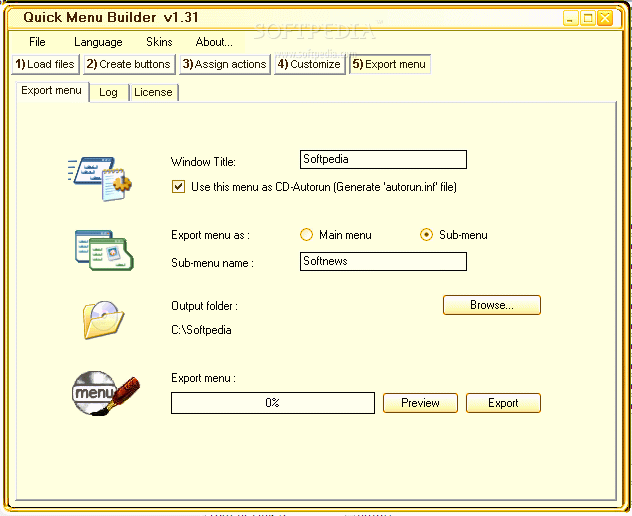The height and width of the screenshot is (516, 632).
Task: Click the C:\Softpedia output path text
Action: [x=202, y=330]
